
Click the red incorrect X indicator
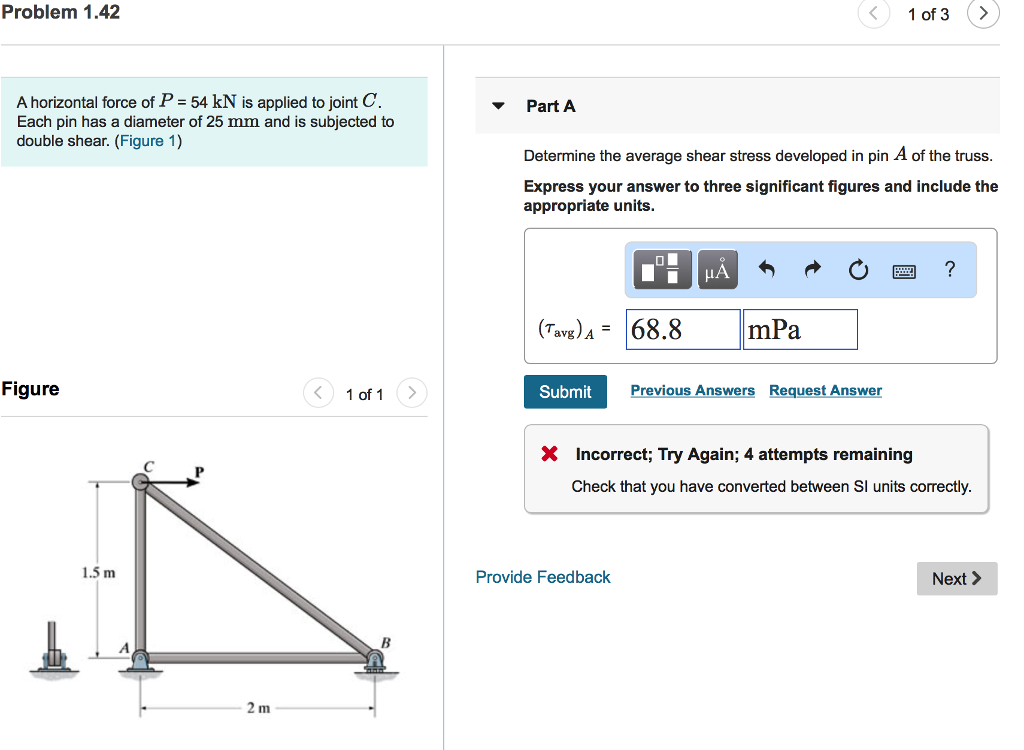coord(548,453)
